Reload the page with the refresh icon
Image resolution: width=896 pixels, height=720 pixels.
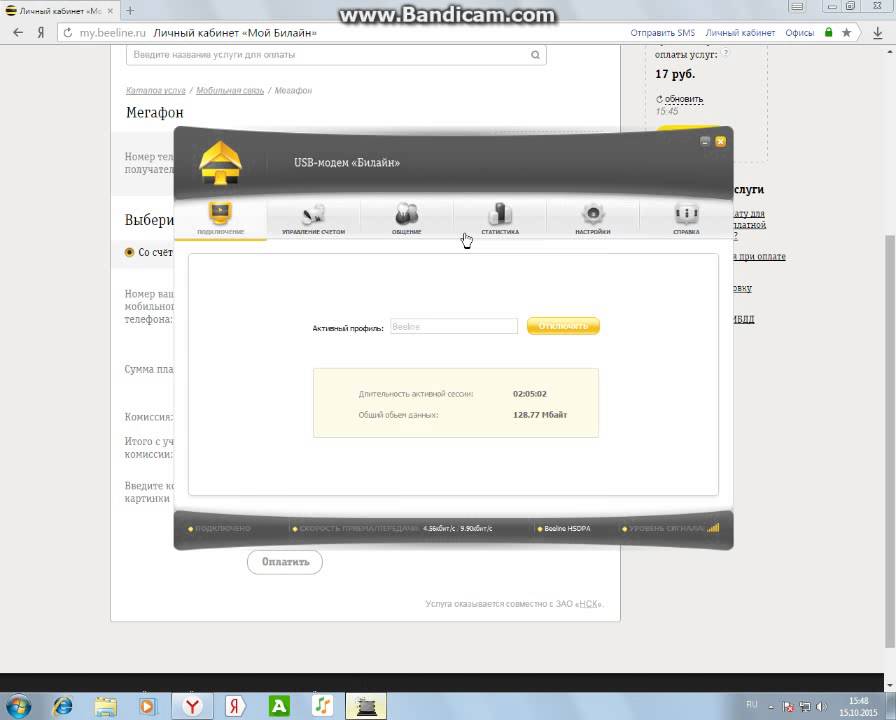(67, 33)
